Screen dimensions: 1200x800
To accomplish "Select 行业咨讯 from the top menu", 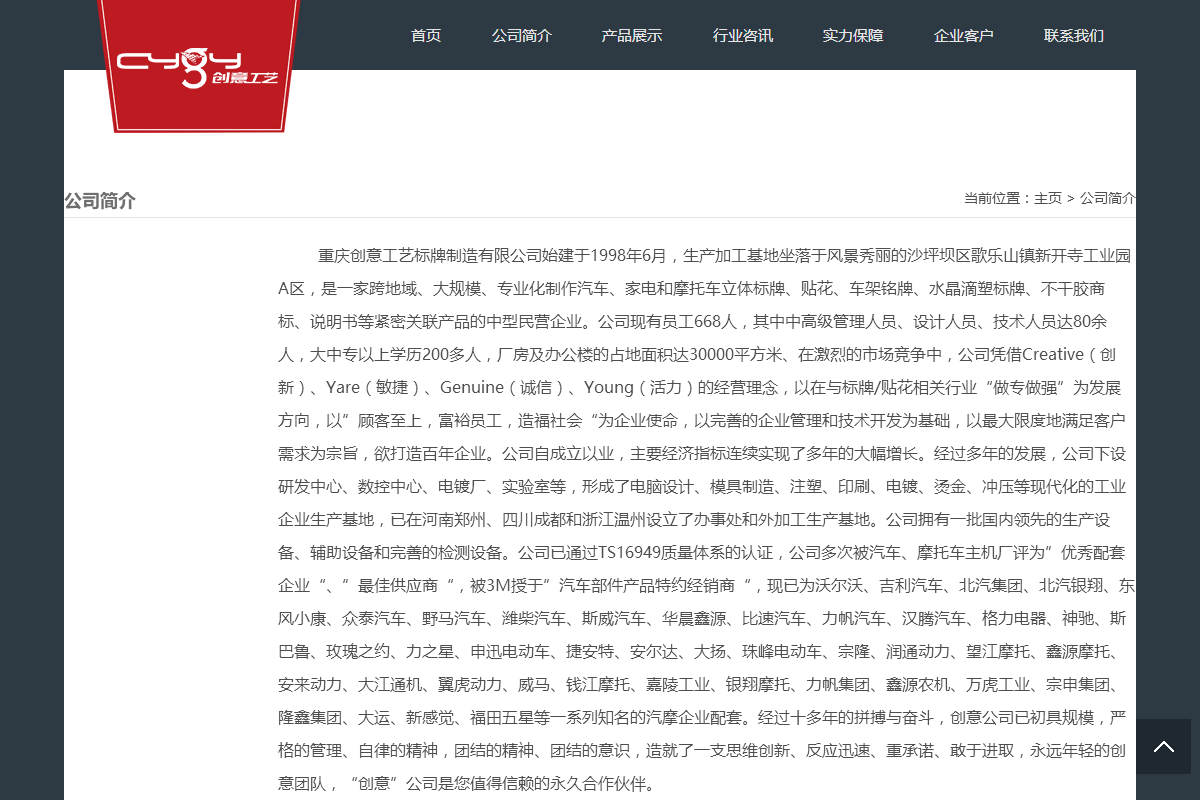I will point(743,36).
